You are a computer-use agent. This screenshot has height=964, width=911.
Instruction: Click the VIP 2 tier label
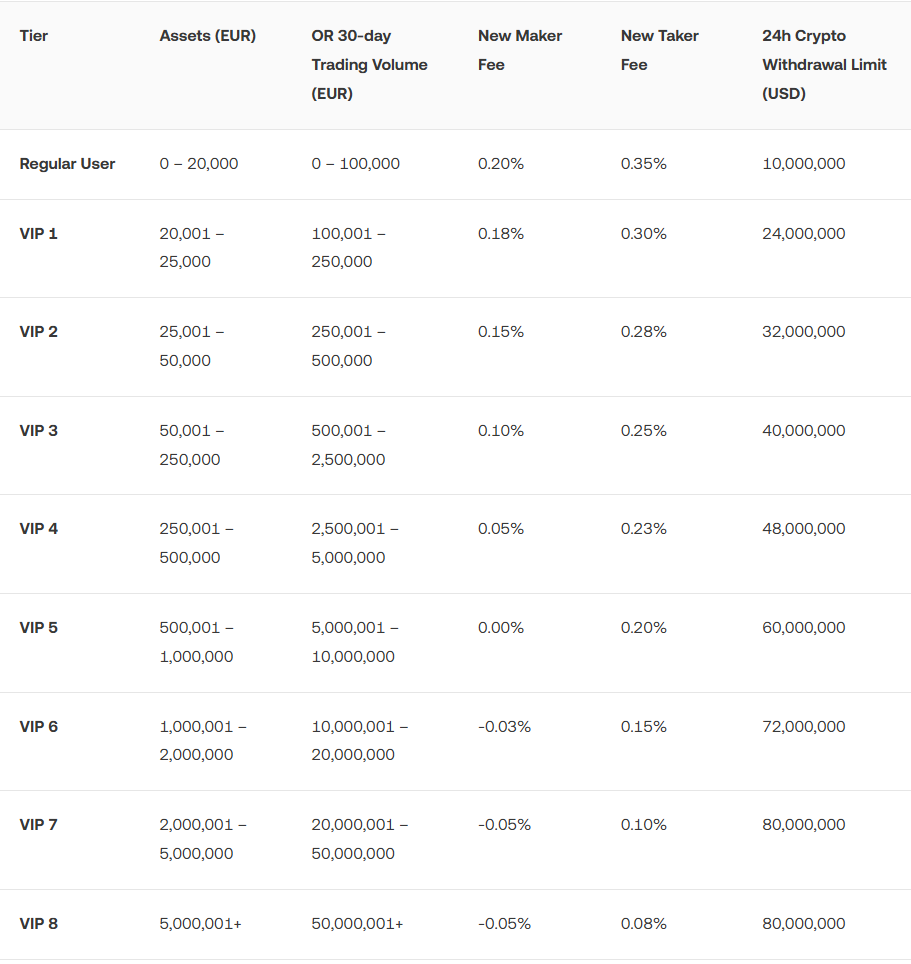pos(39,332)
